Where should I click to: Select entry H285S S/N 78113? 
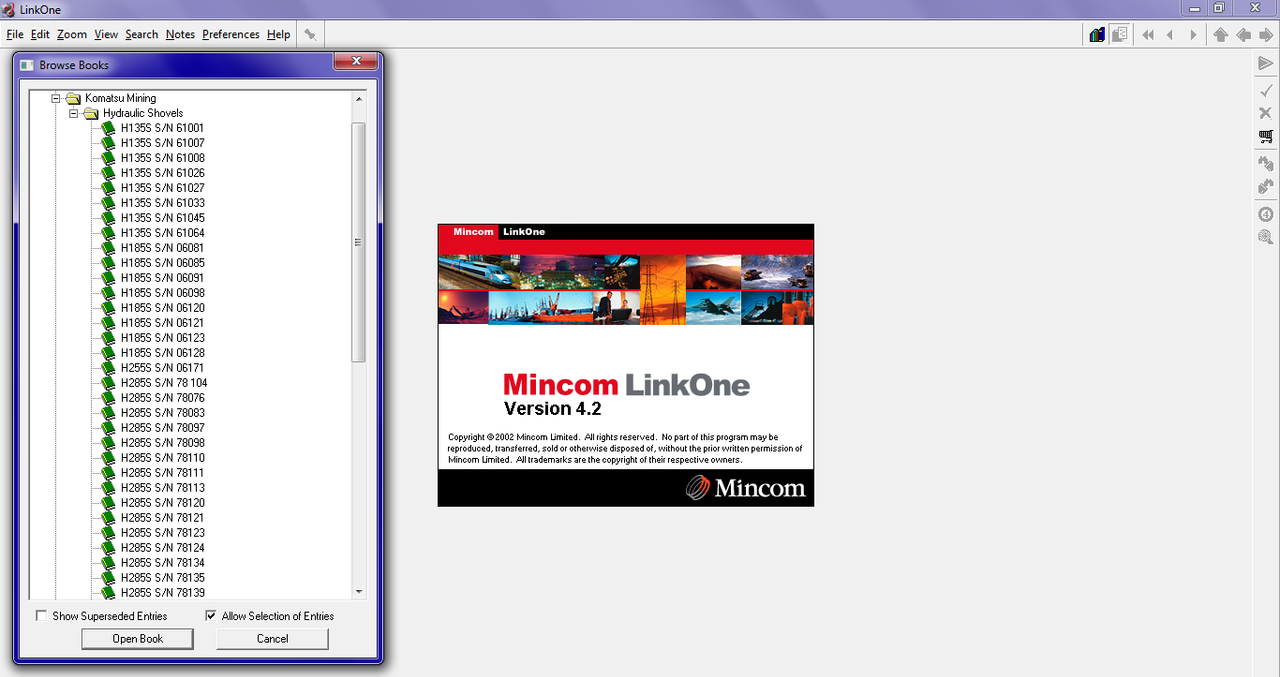(x=162, y=488)
